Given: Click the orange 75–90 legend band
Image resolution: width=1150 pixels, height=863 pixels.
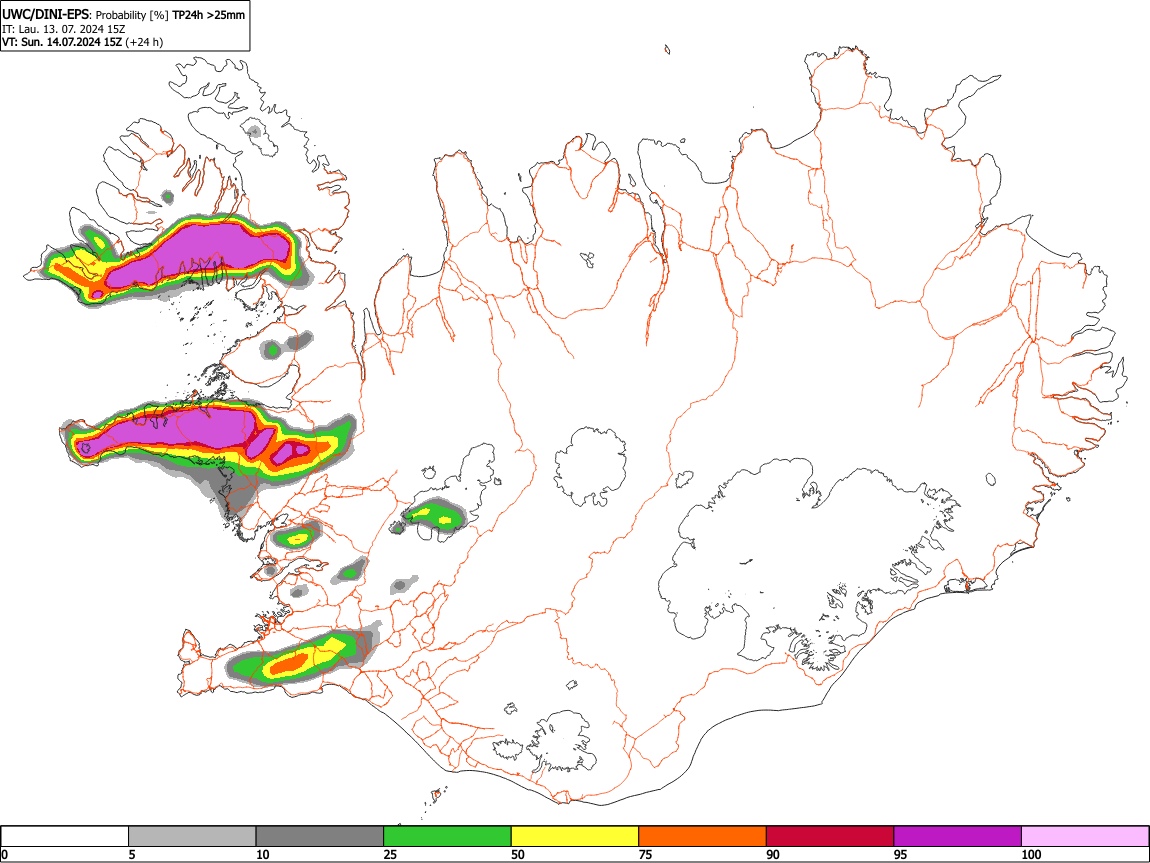Looking at the screenshot, I should [703, 837].
